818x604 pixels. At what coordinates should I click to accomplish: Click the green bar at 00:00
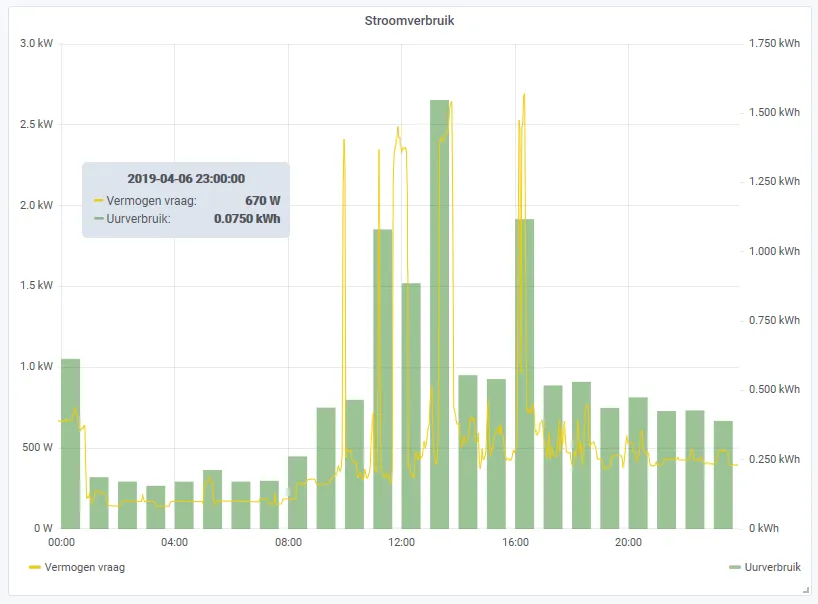pyautogui.click(x=70, y=443)
